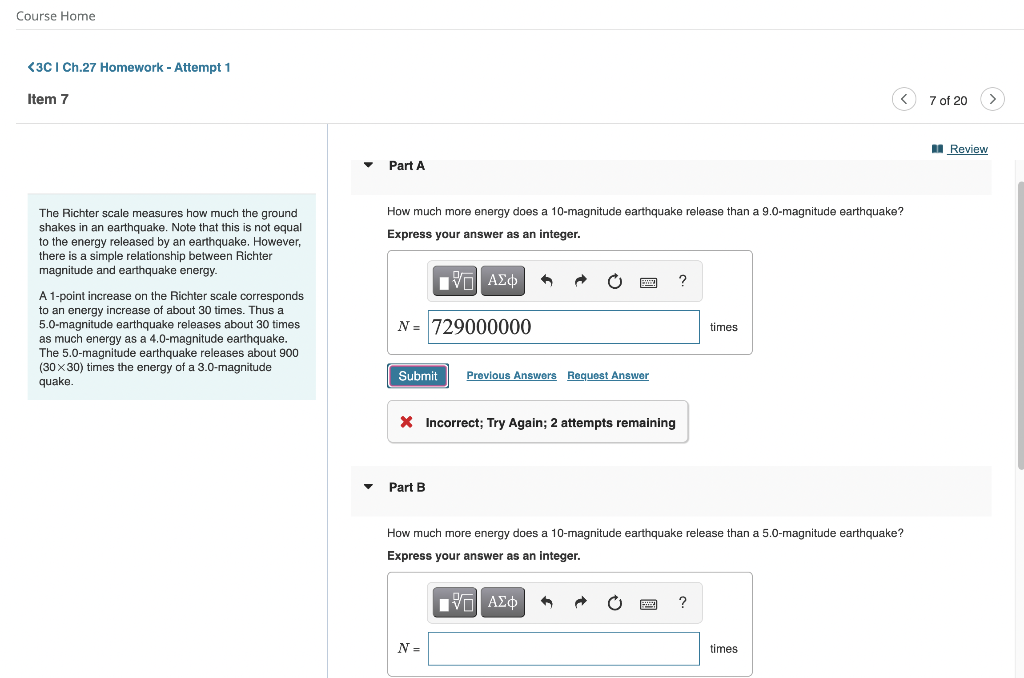The image size is (1024, 678).
Task: Reset the Part A answer with the circular arrow
Action: pos(615,282)
